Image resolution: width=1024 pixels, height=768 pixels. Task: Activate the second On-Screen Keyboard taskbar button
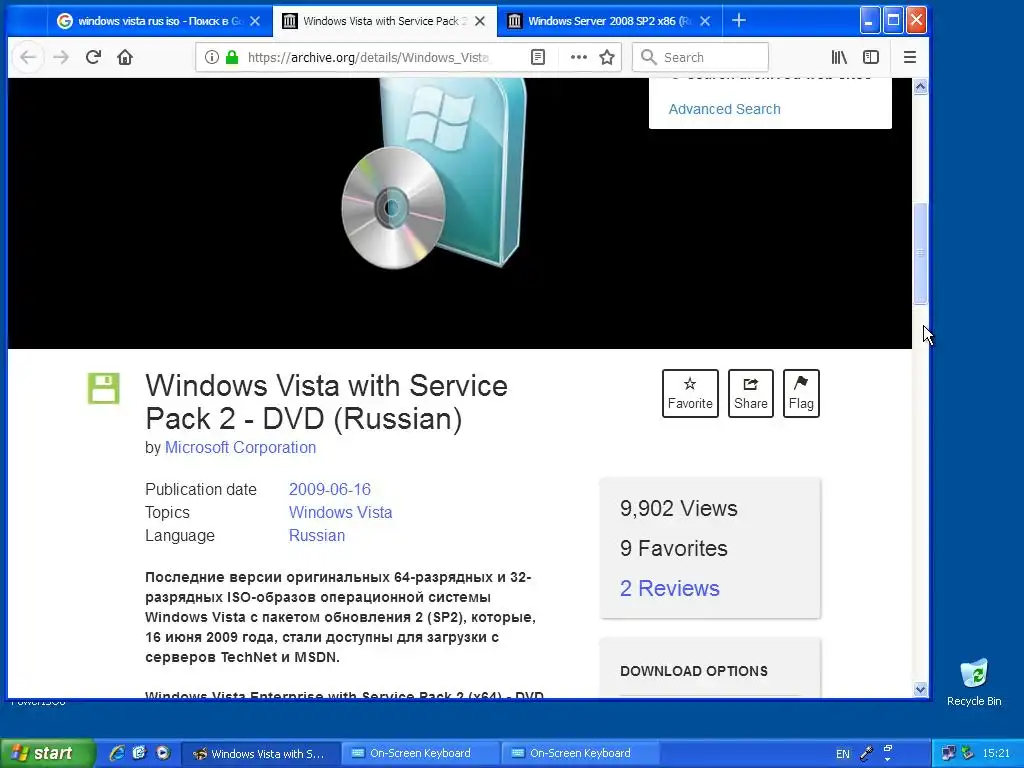pos(580,754)
